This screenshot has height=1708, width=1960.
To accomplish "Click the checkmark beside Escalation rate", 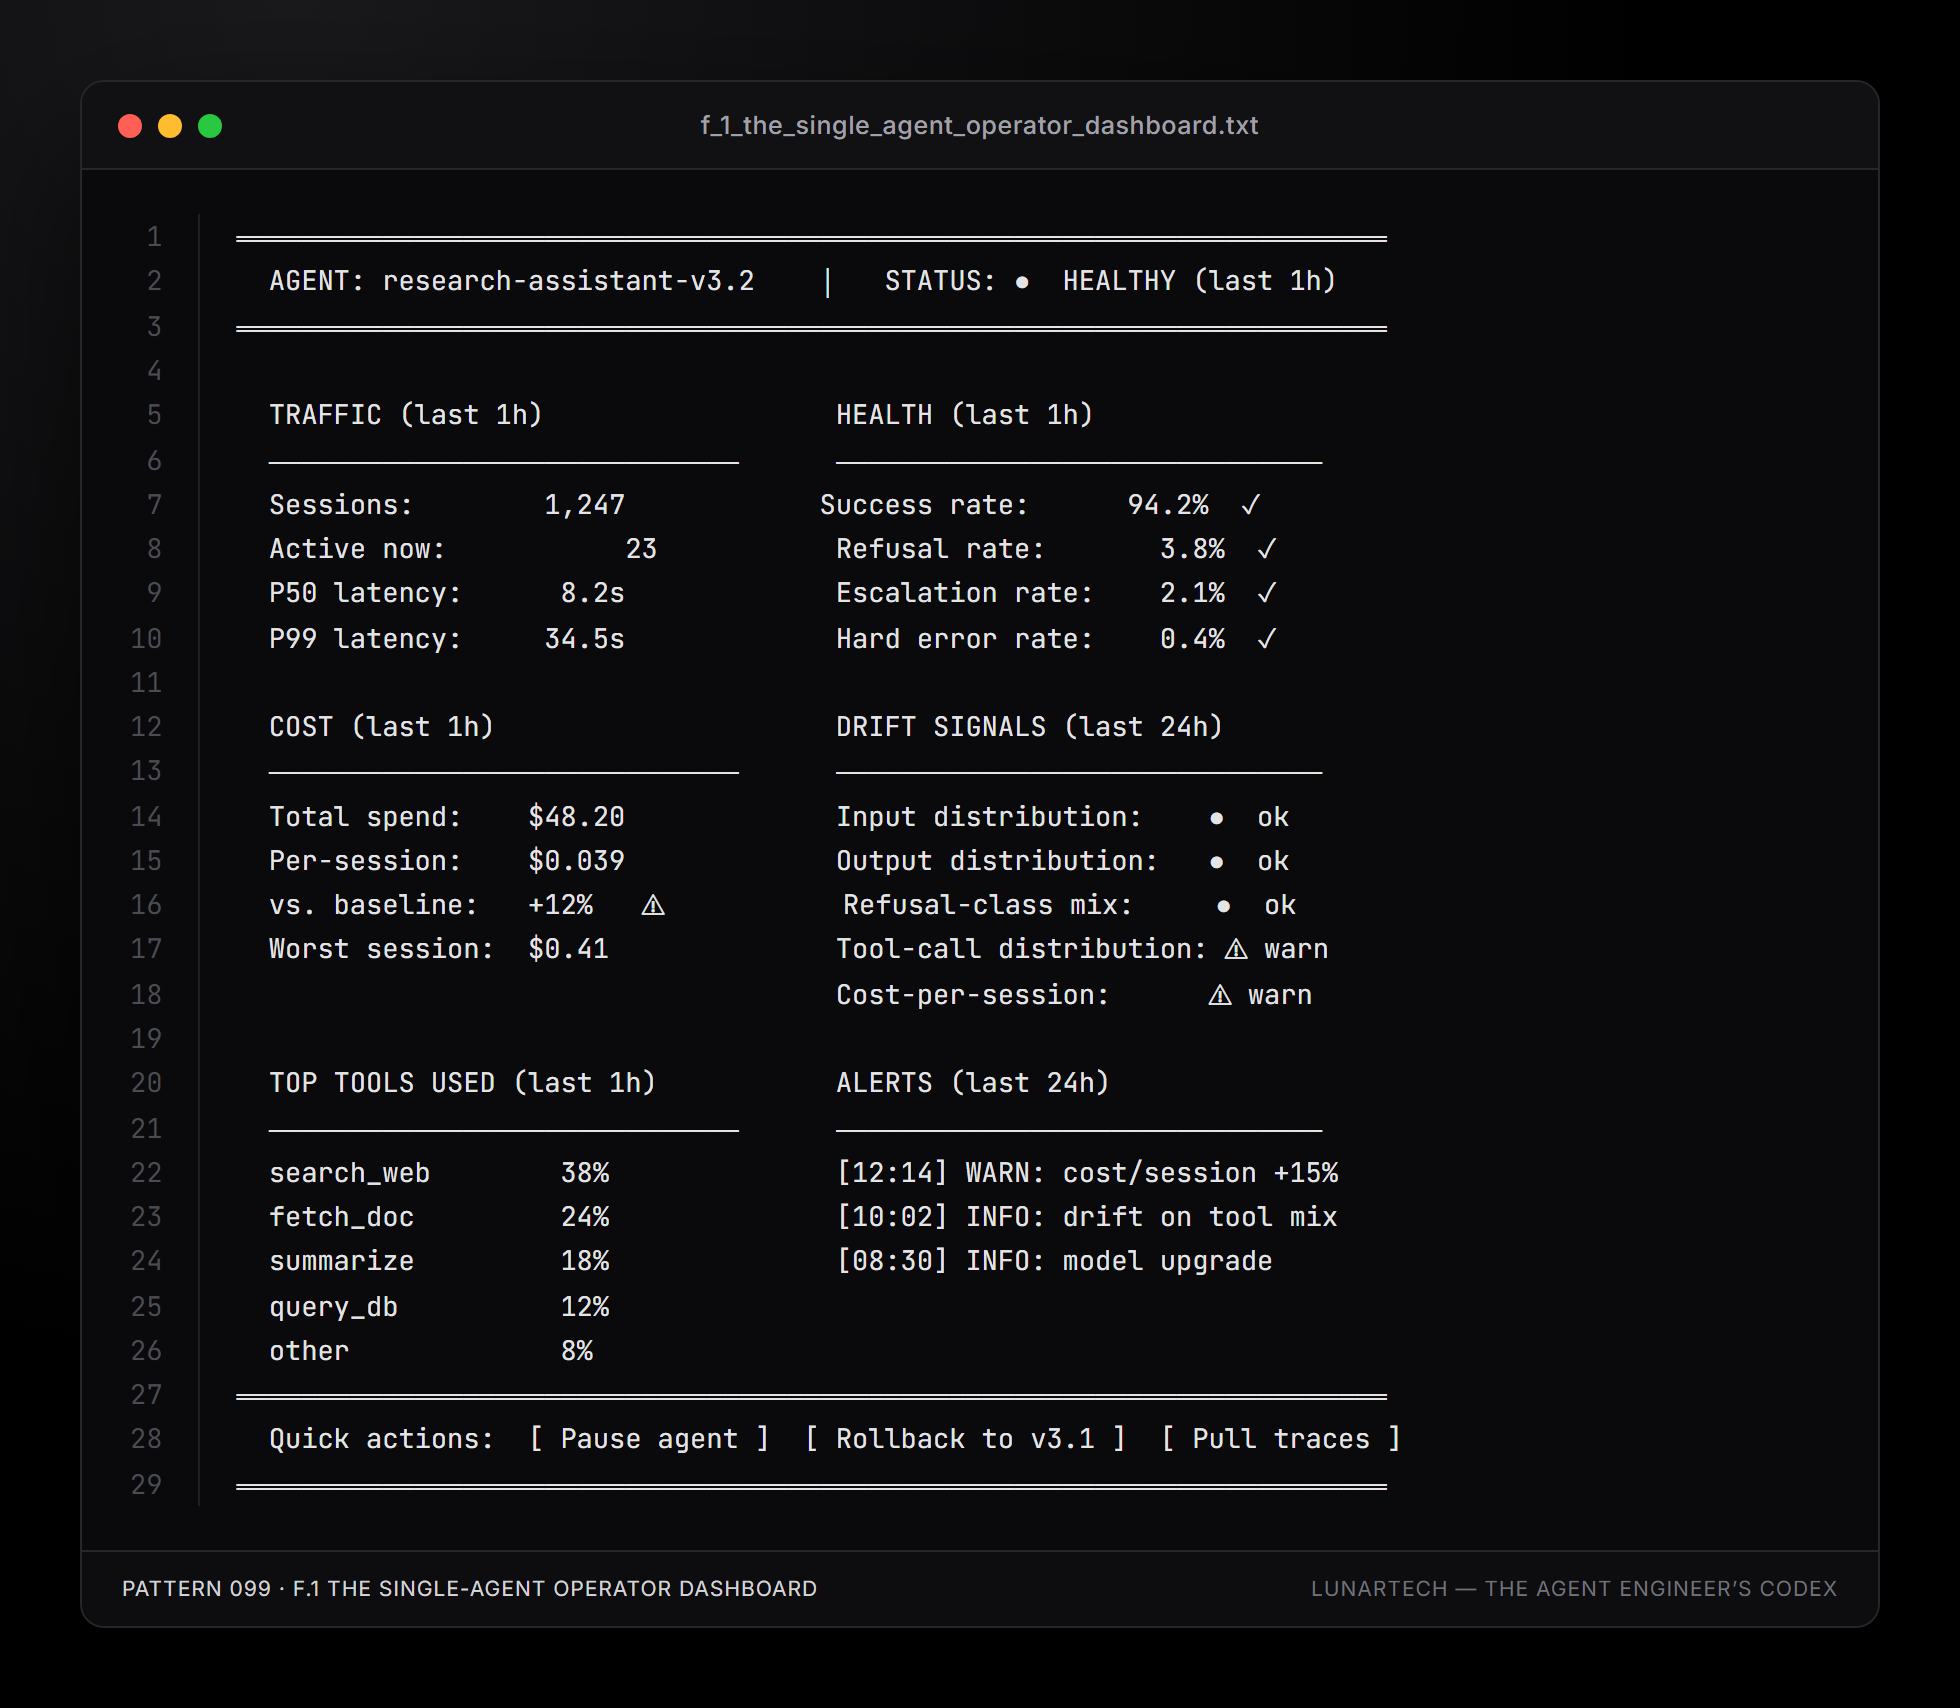I will pos(1267,593).
